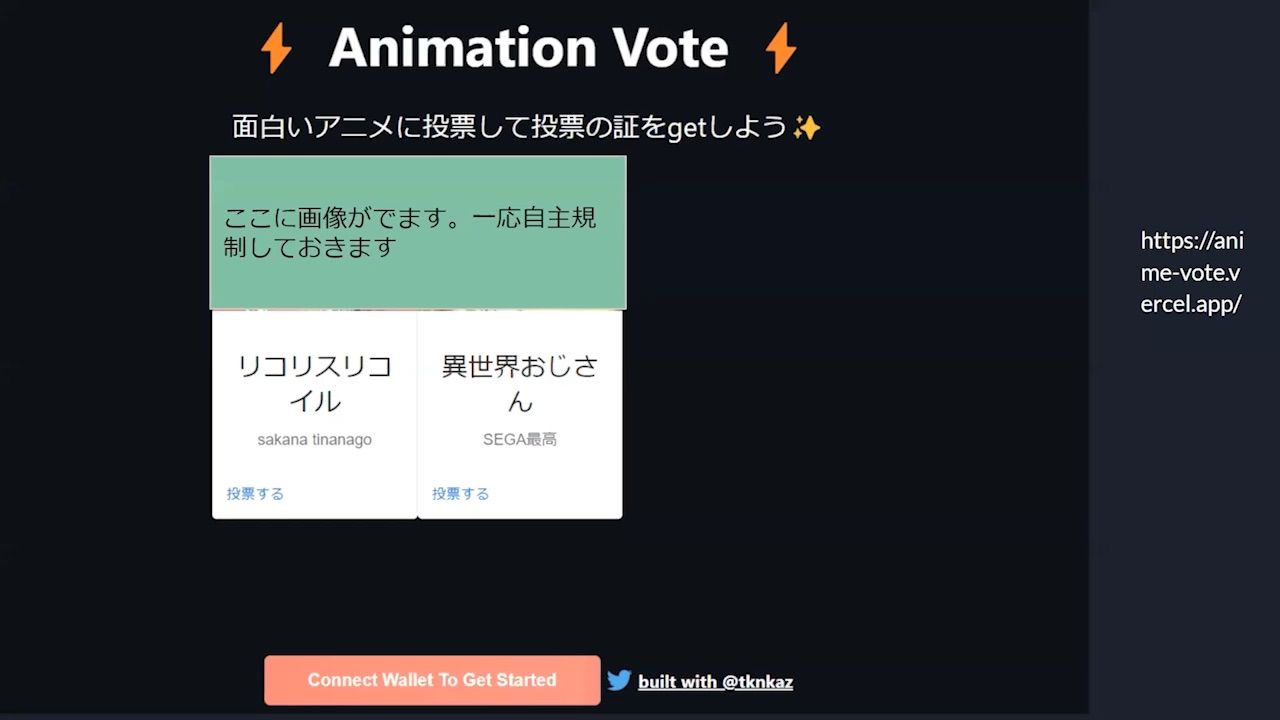Click the right lightning bolt icon
1280x720 pixels.
coord(780,48)
